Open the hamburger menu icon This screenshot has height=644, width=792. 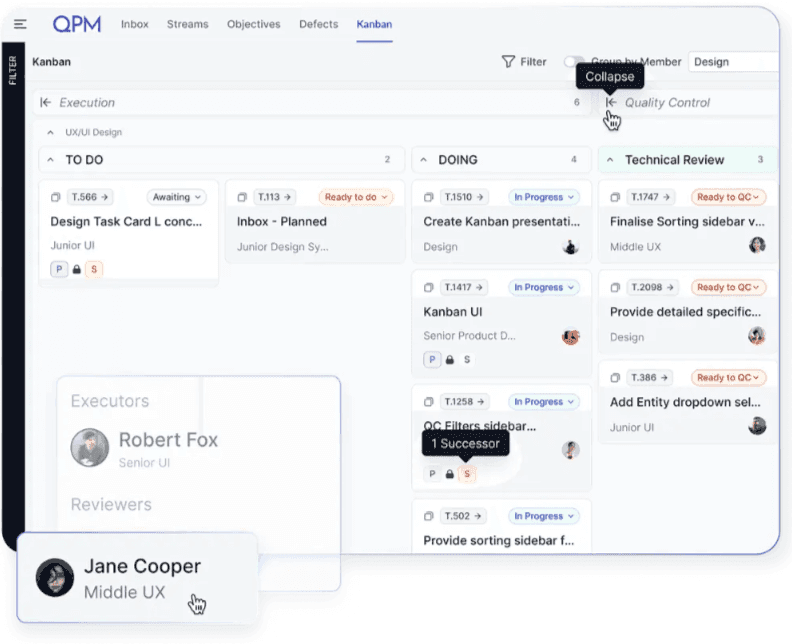coord(20,24)
